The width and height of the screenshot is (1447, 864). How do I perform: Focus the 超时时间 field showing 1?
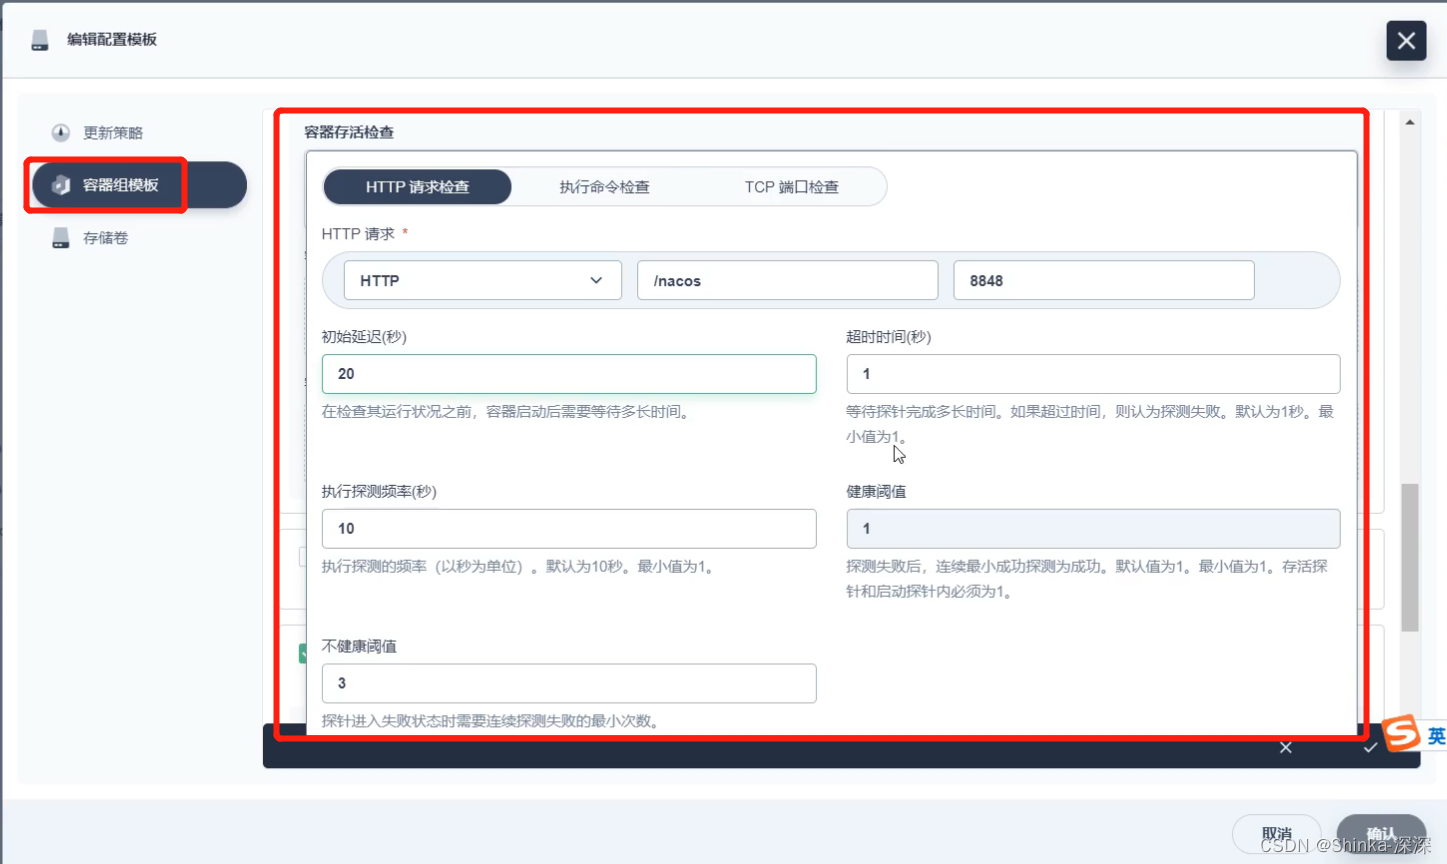pos(1093,374)
